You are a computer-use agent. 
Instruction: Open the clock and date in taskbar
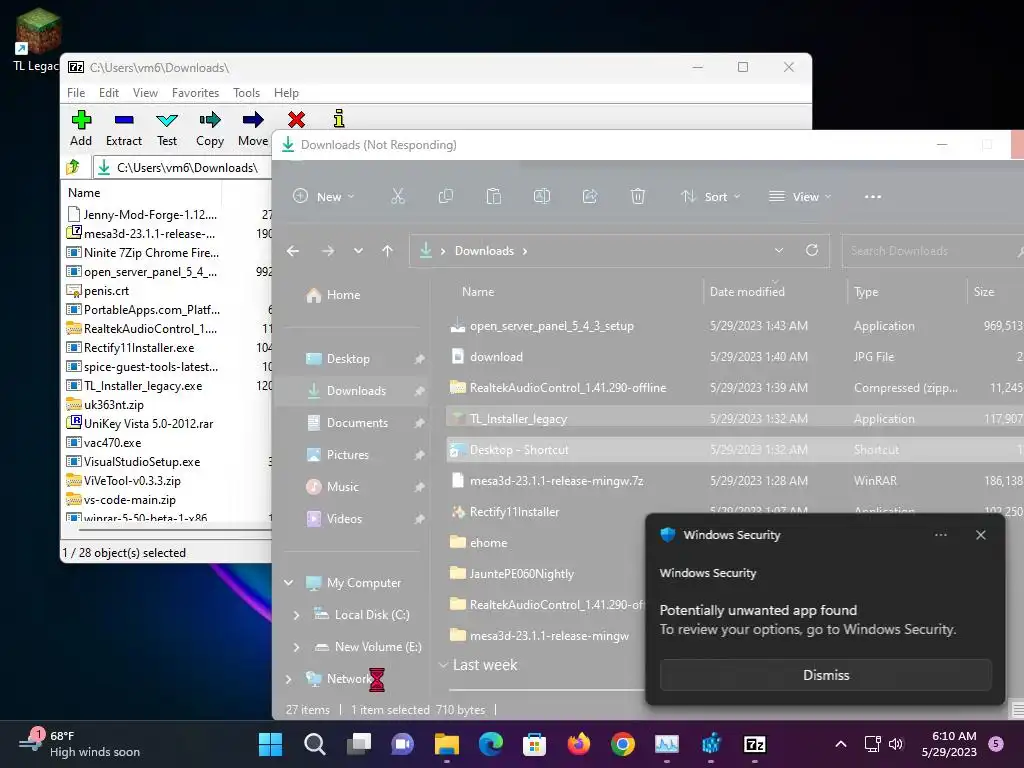pyautogui.click(x=950, y=744)
